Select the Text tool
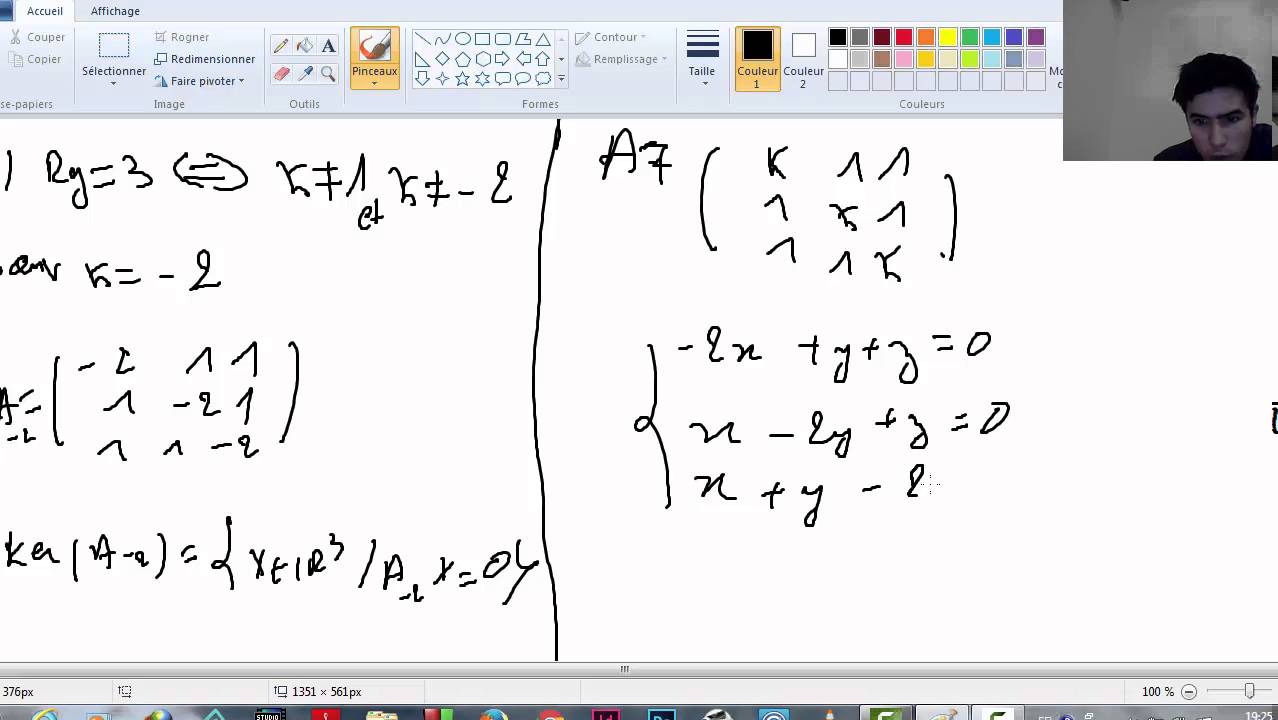This screenshot has width=1278, height=720. pos(328,45)
